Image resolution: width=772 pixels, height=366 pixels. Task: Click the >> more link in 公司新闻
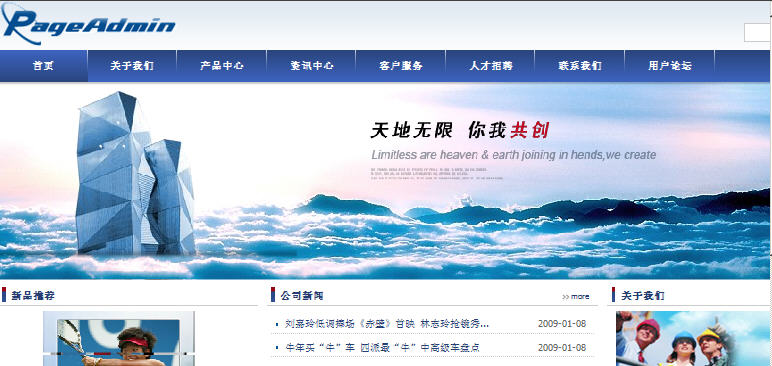point(576,297)
